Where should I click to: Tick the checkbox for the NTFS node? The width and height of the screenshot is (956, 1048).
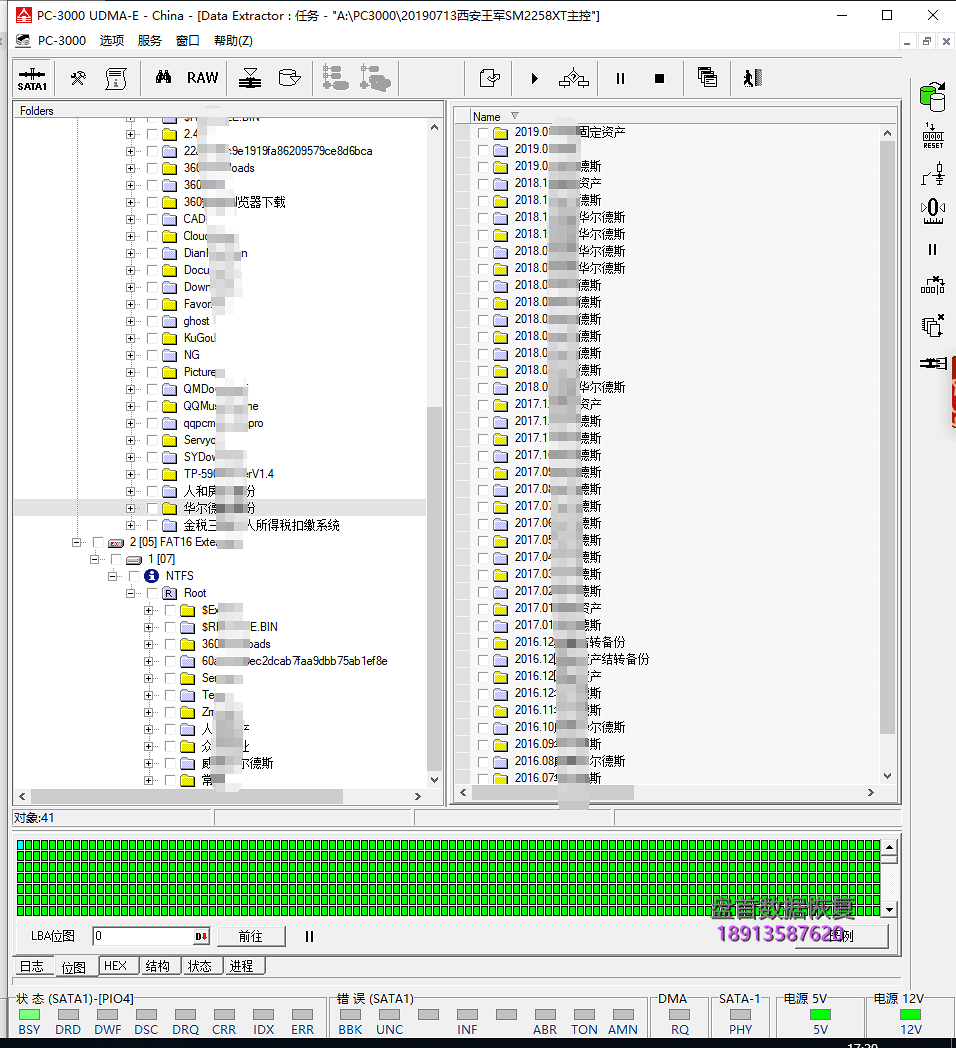(134, 575)
